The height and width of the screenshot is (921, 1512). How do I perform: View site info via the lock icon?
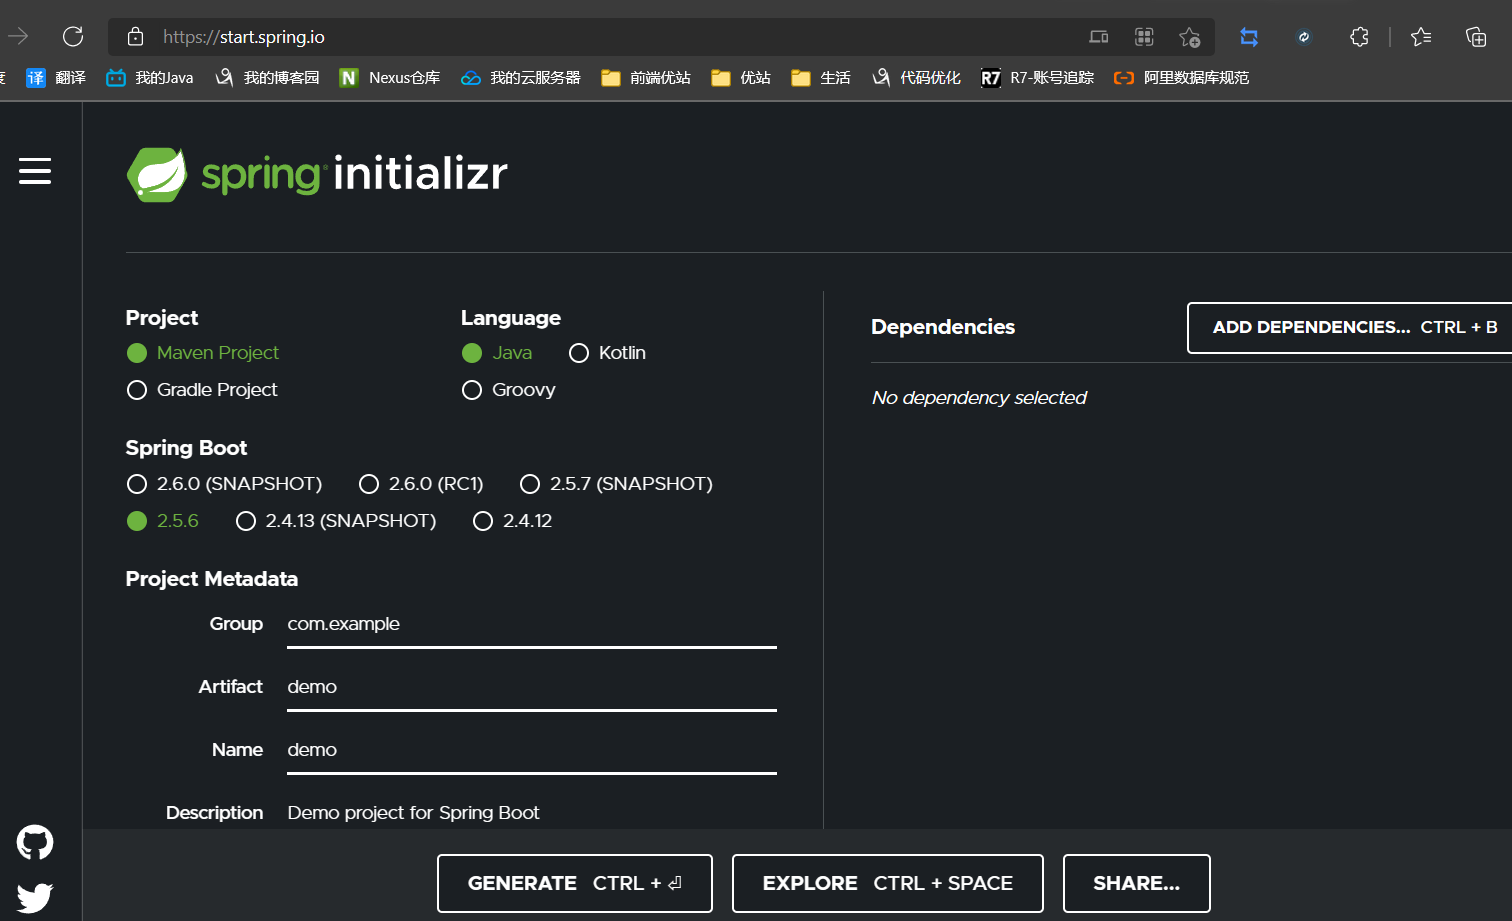pos(136,37)
